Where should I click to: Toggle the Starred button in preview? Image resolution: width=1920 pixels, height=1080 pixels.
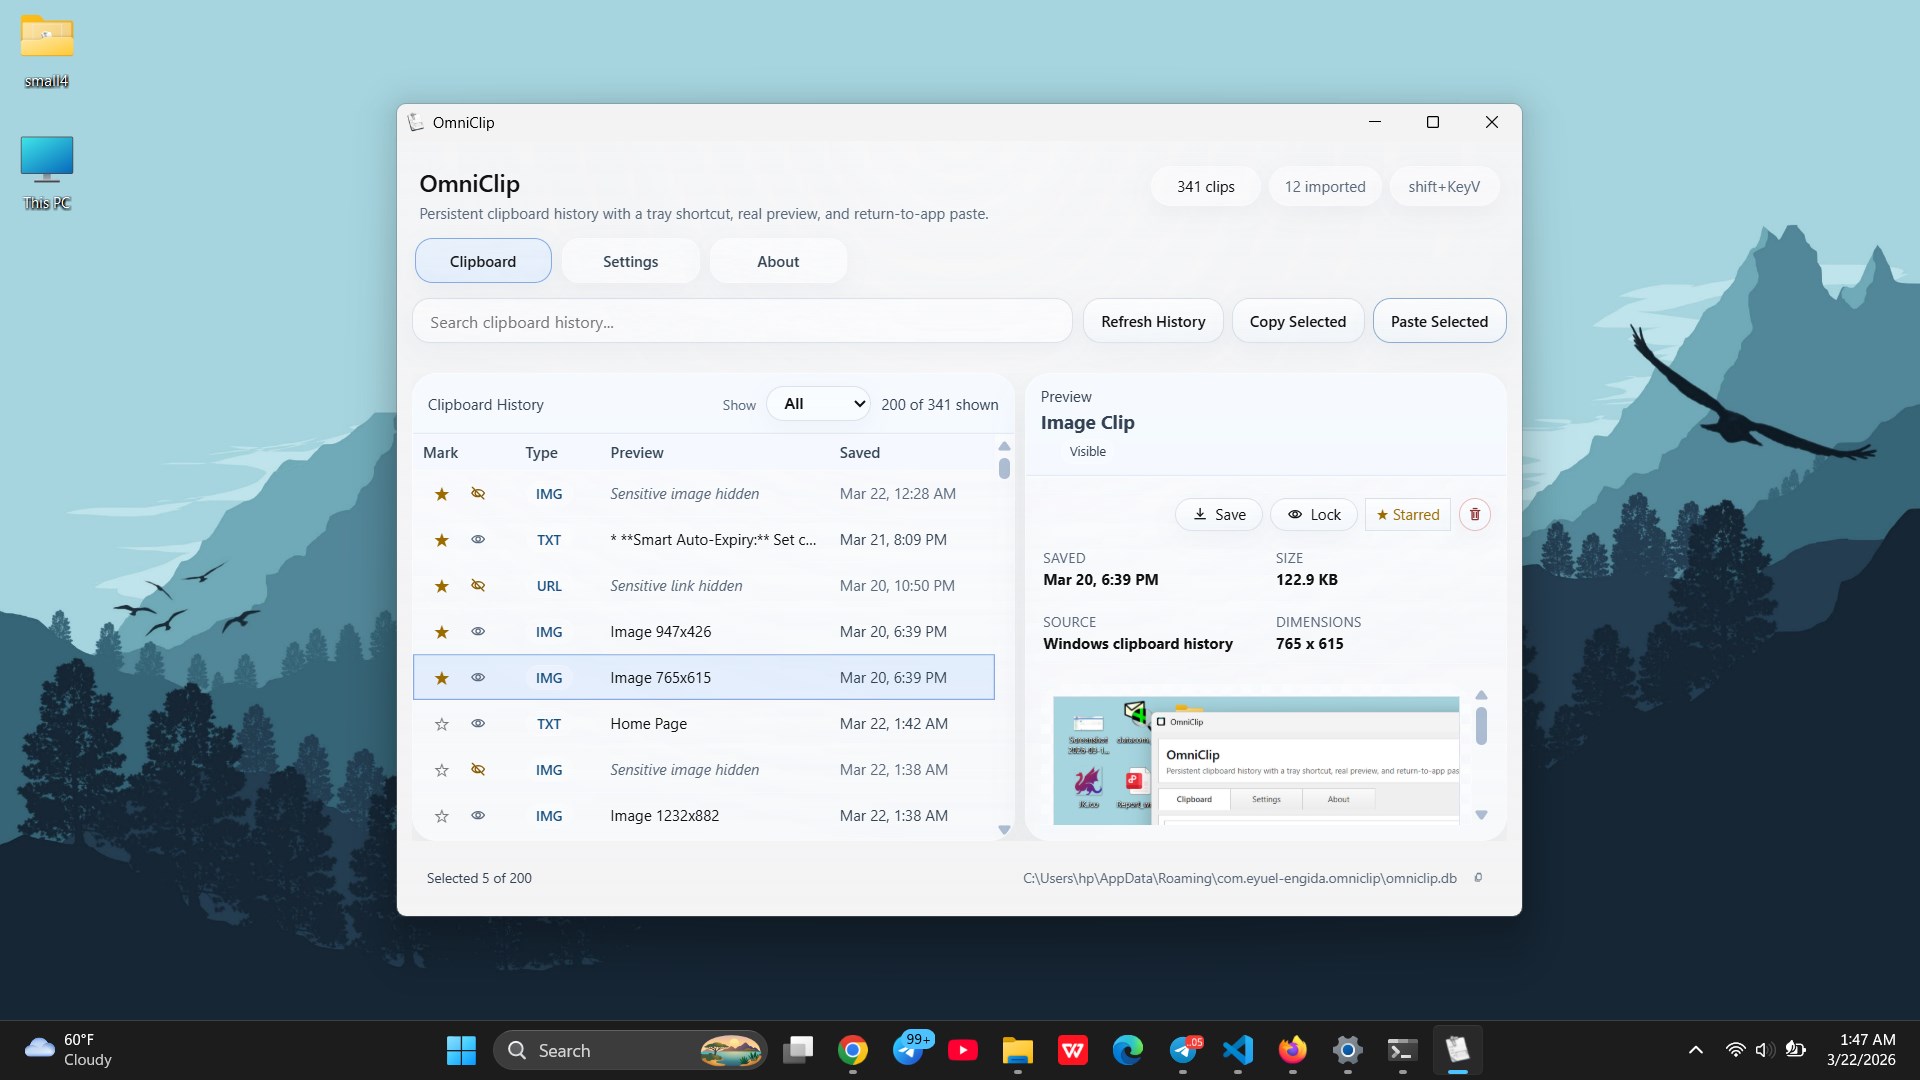click(1407, 514)
